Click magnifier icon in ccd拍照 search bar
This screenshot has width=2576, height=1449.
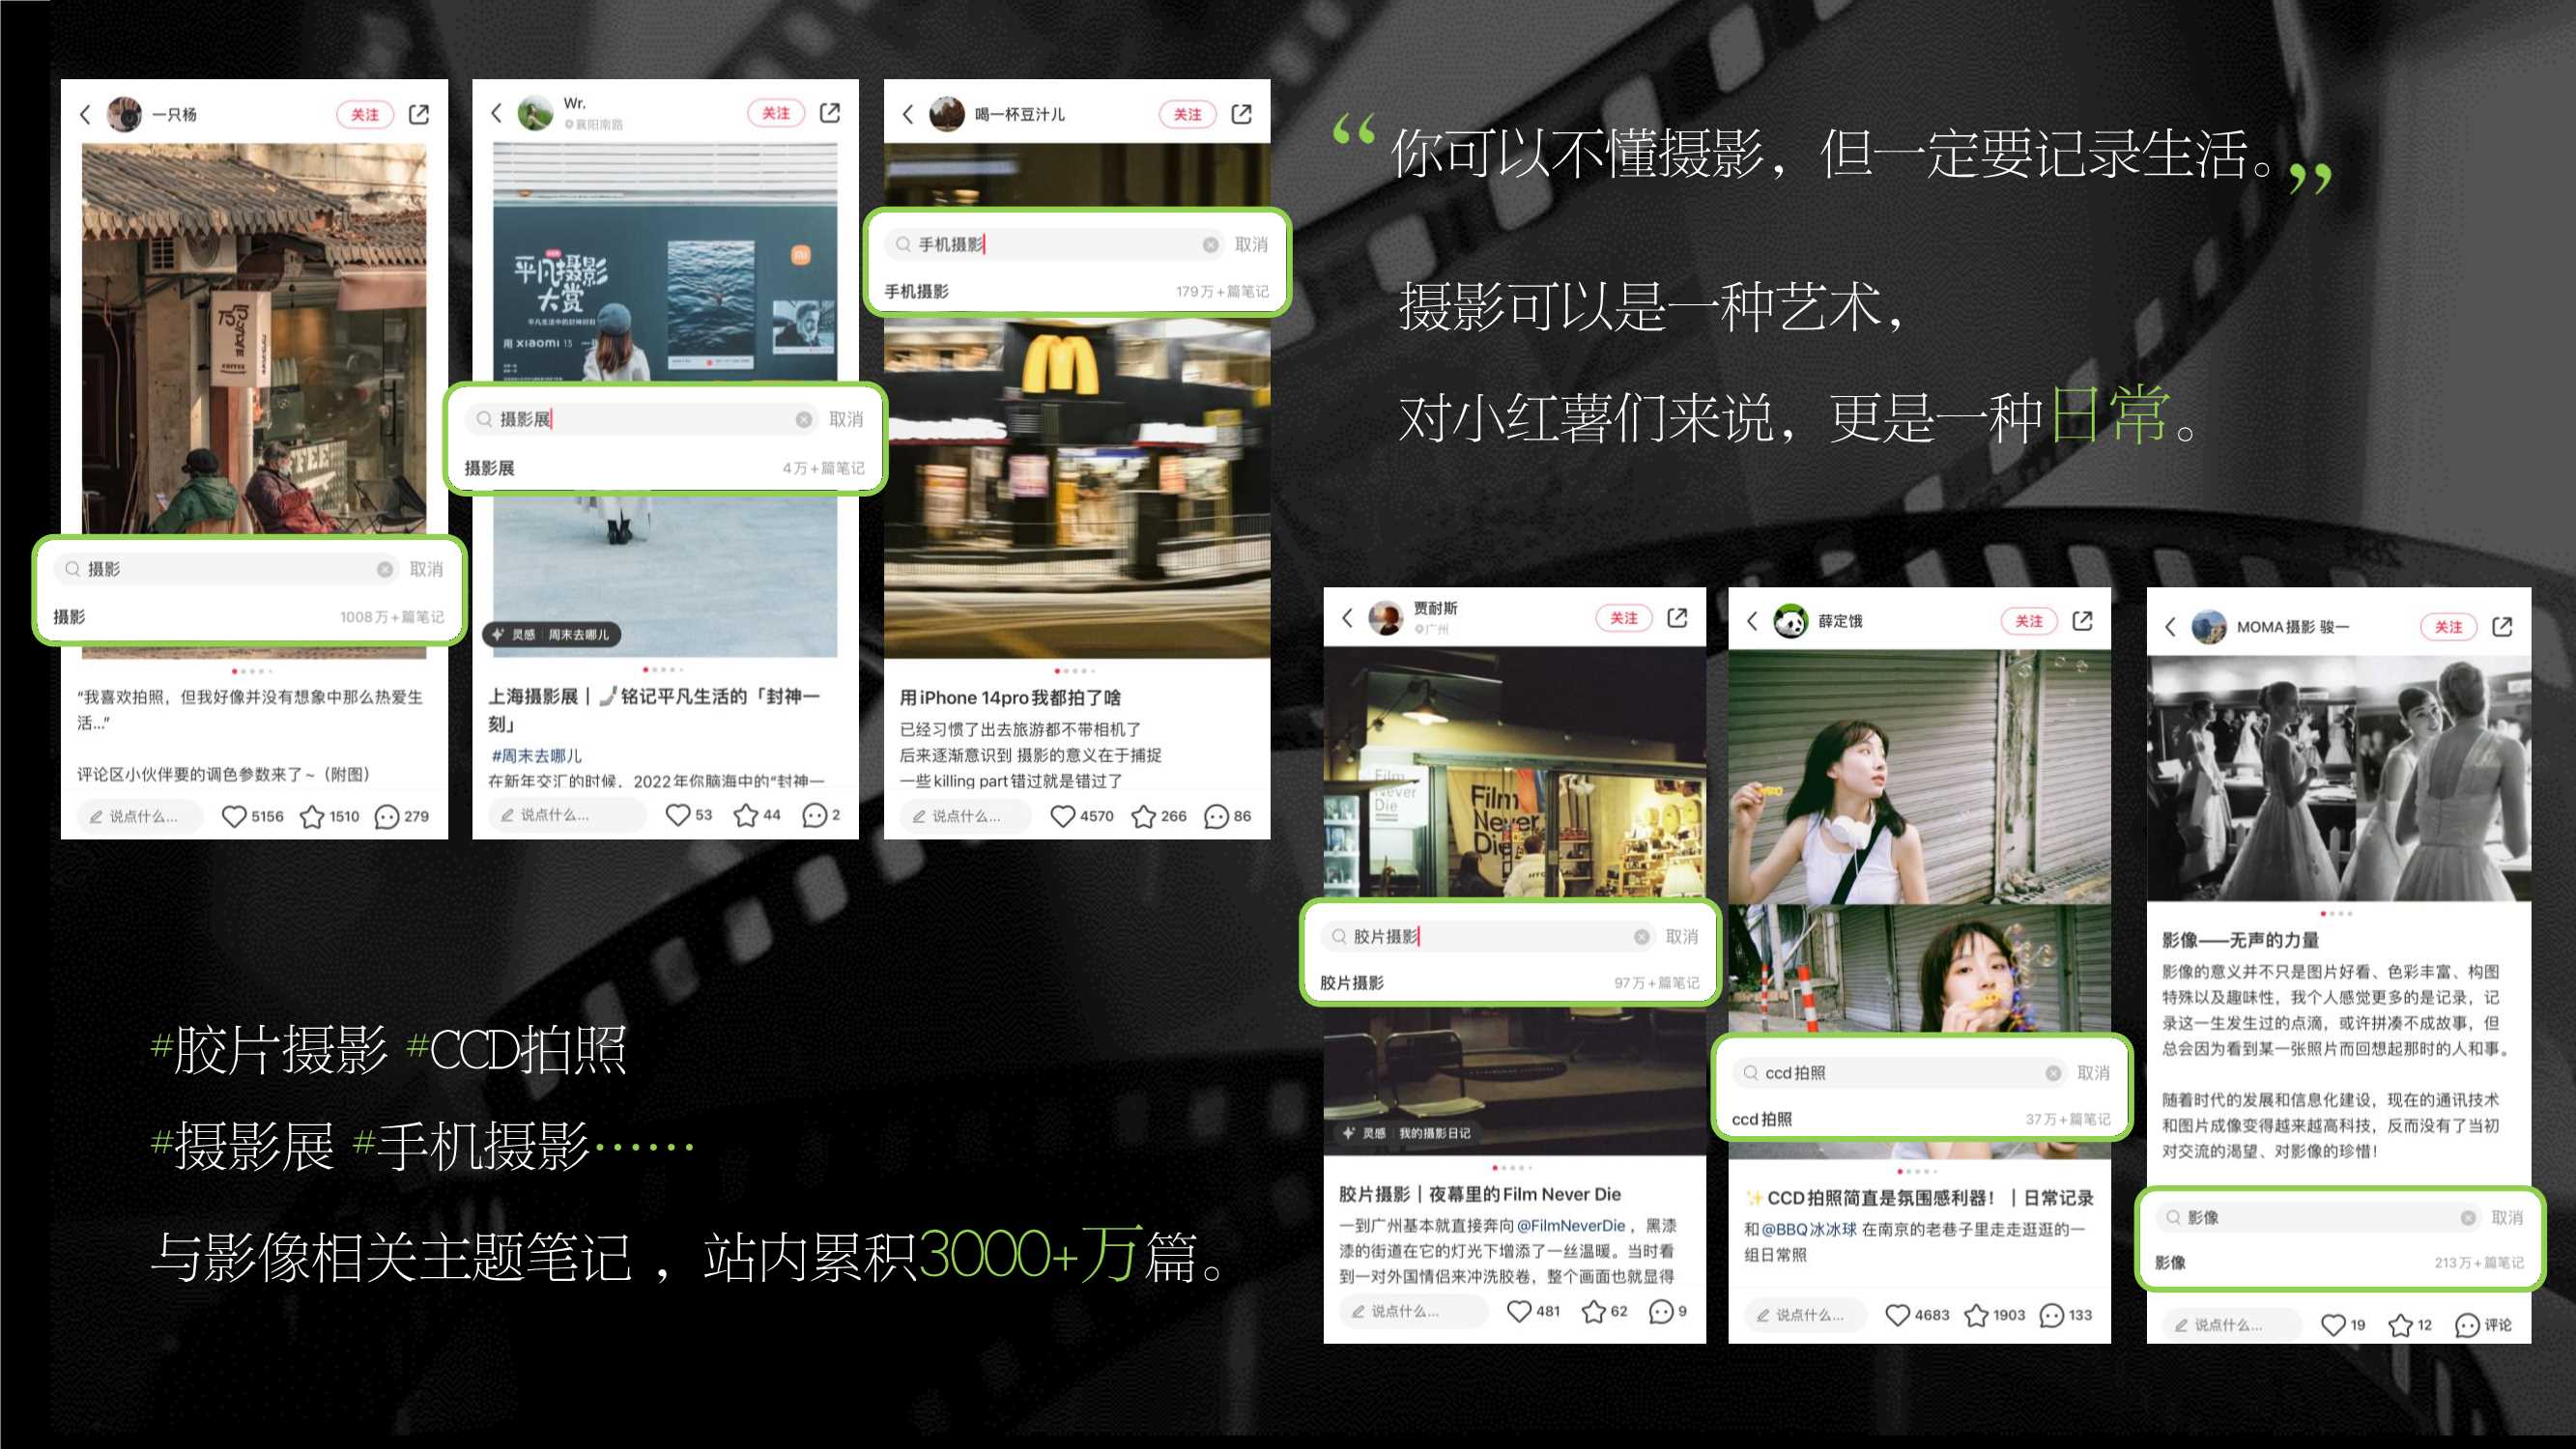tap(1750, 1072)
